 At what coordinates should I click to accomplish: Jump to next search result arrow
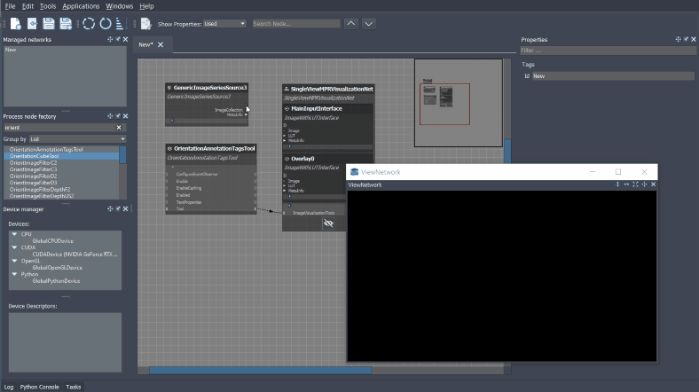click(369, 24)
